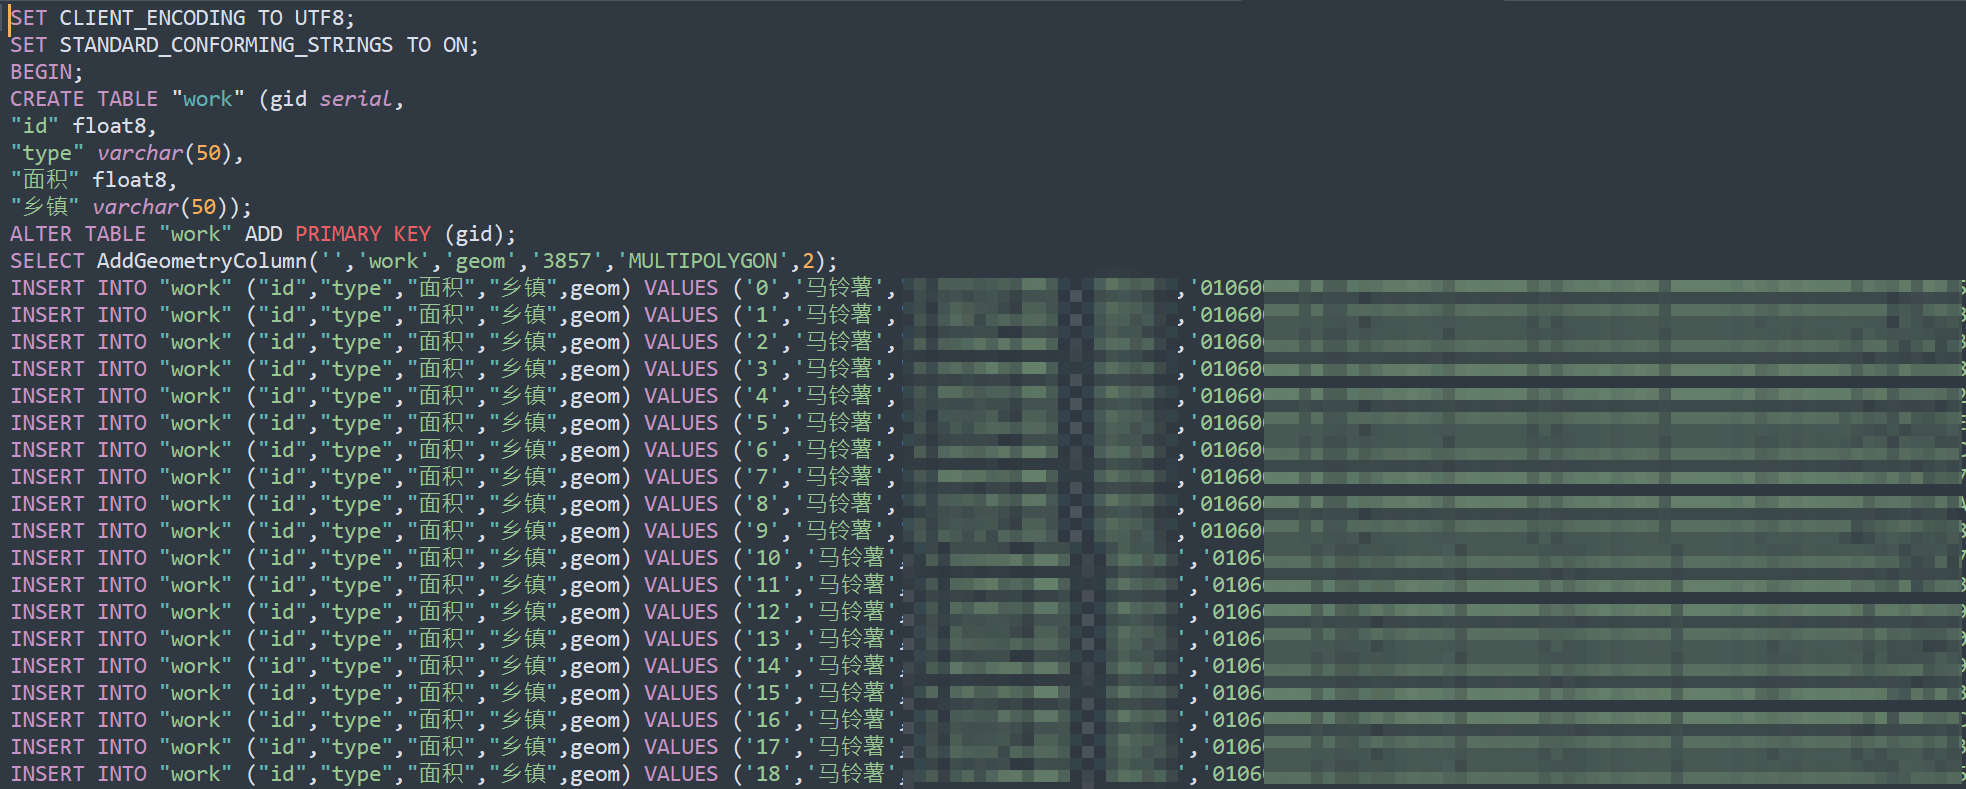Click the italic 'serial' type keyword

click(x=355, y=99)
